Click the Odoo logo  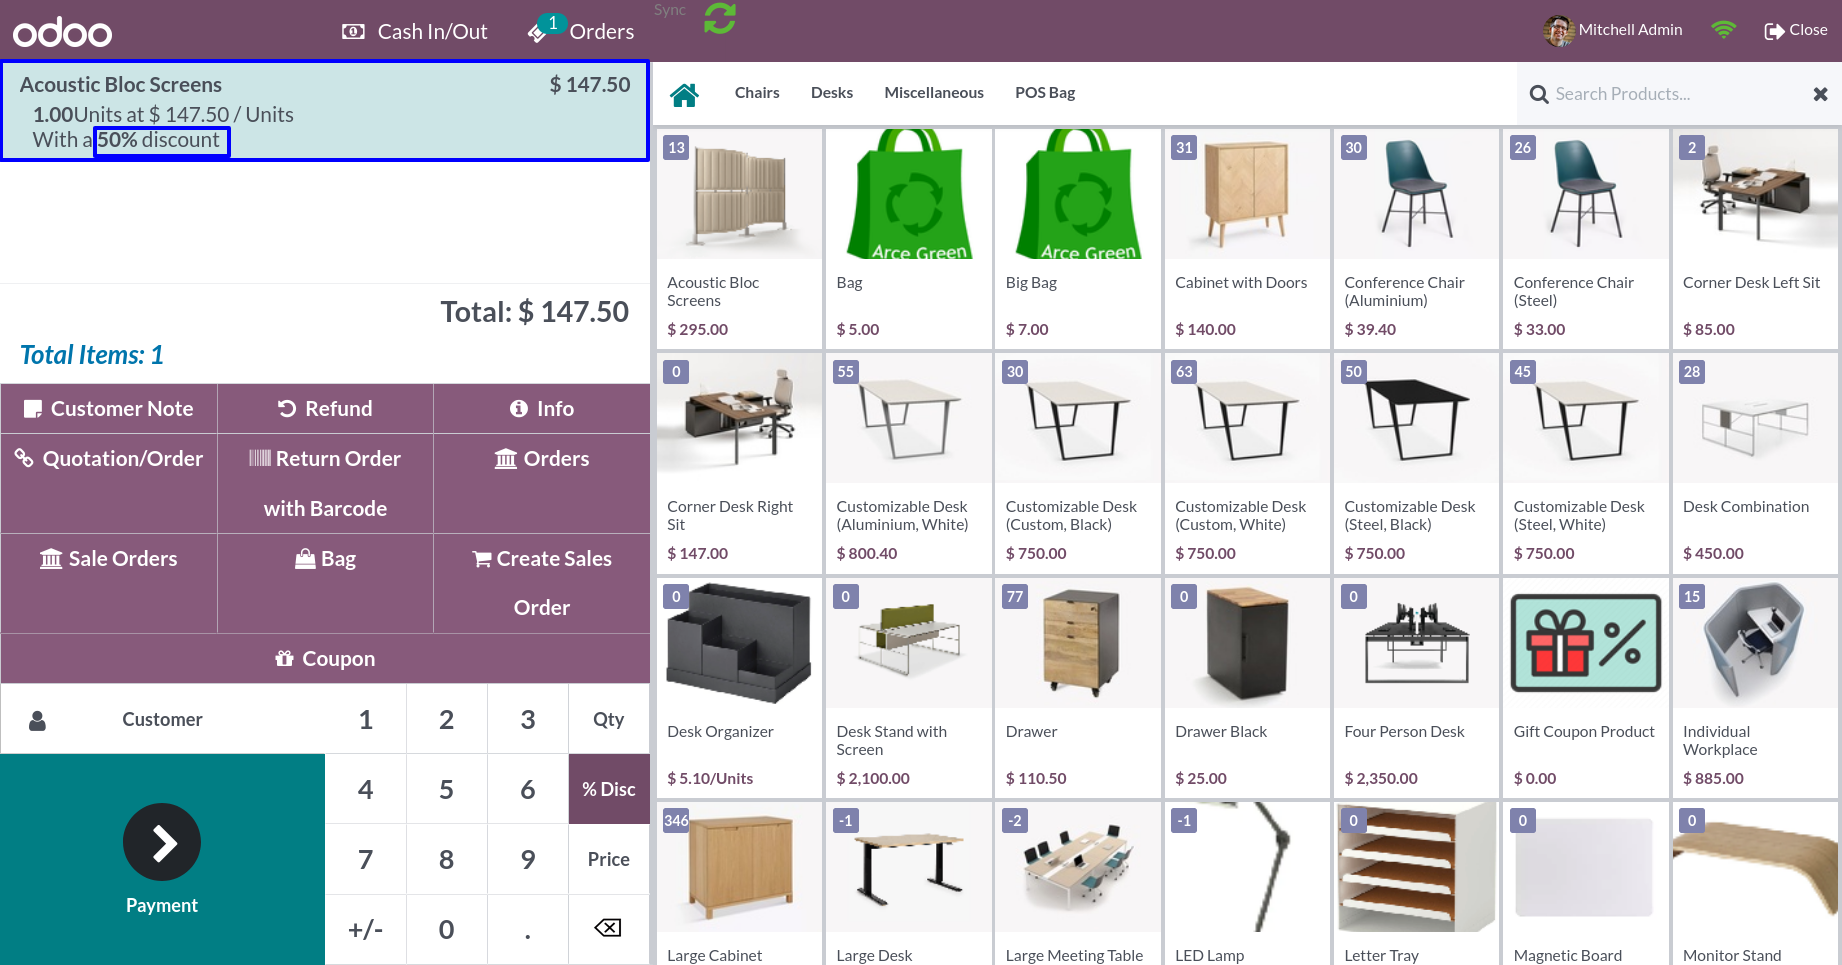click(62, 32)
